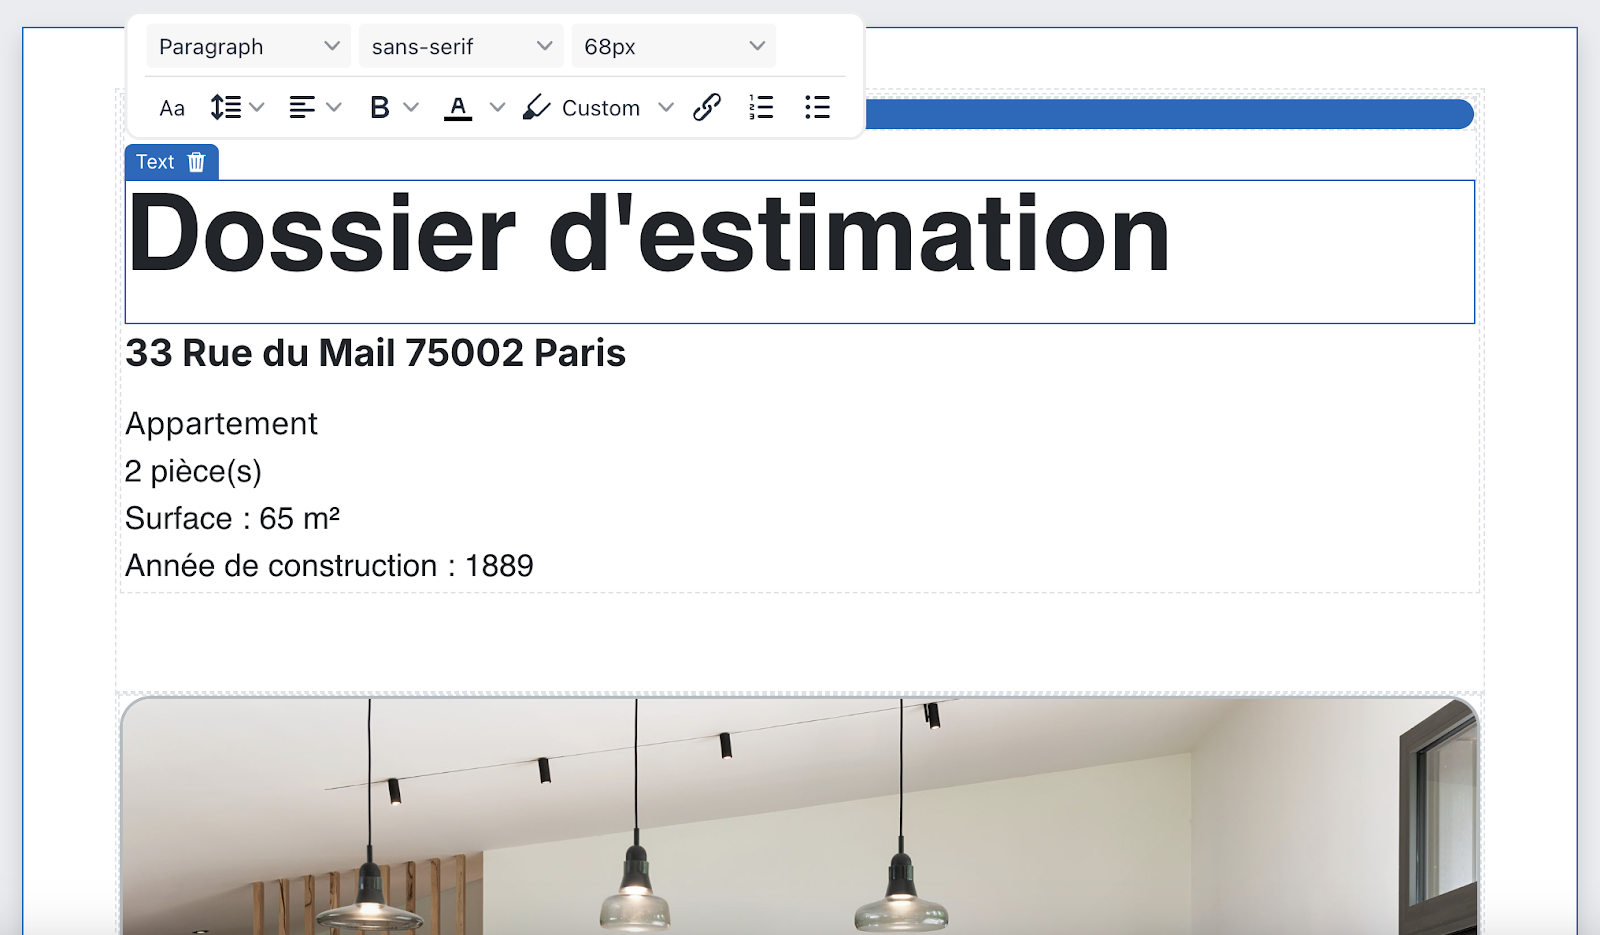Click the line height icon
The height and width of the screenshot is (935, 1600).
click(226, 107)
